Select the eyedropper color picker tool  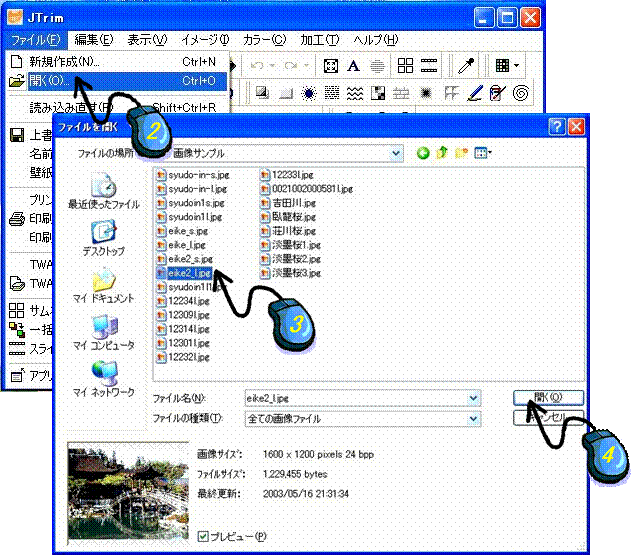[466, 65]
